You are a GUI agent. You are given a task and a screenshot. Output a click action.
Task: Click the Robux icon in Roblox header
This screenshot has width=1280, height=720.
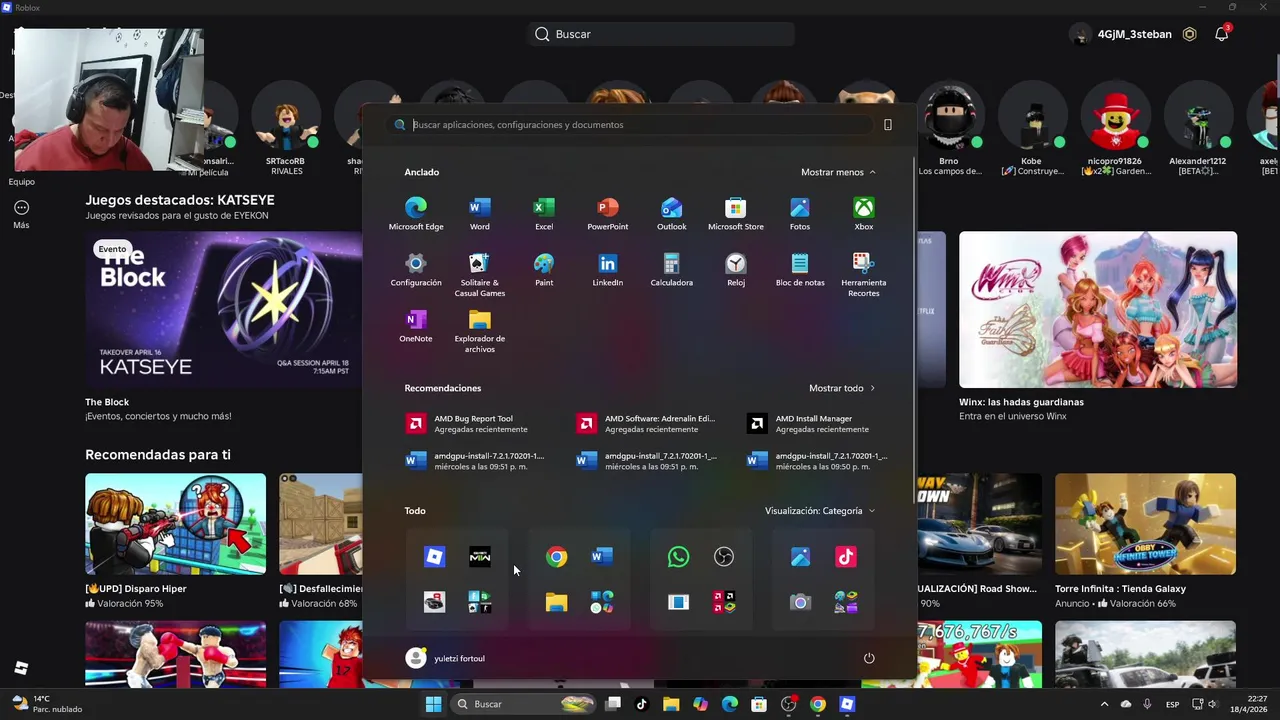pos(1189,34)
